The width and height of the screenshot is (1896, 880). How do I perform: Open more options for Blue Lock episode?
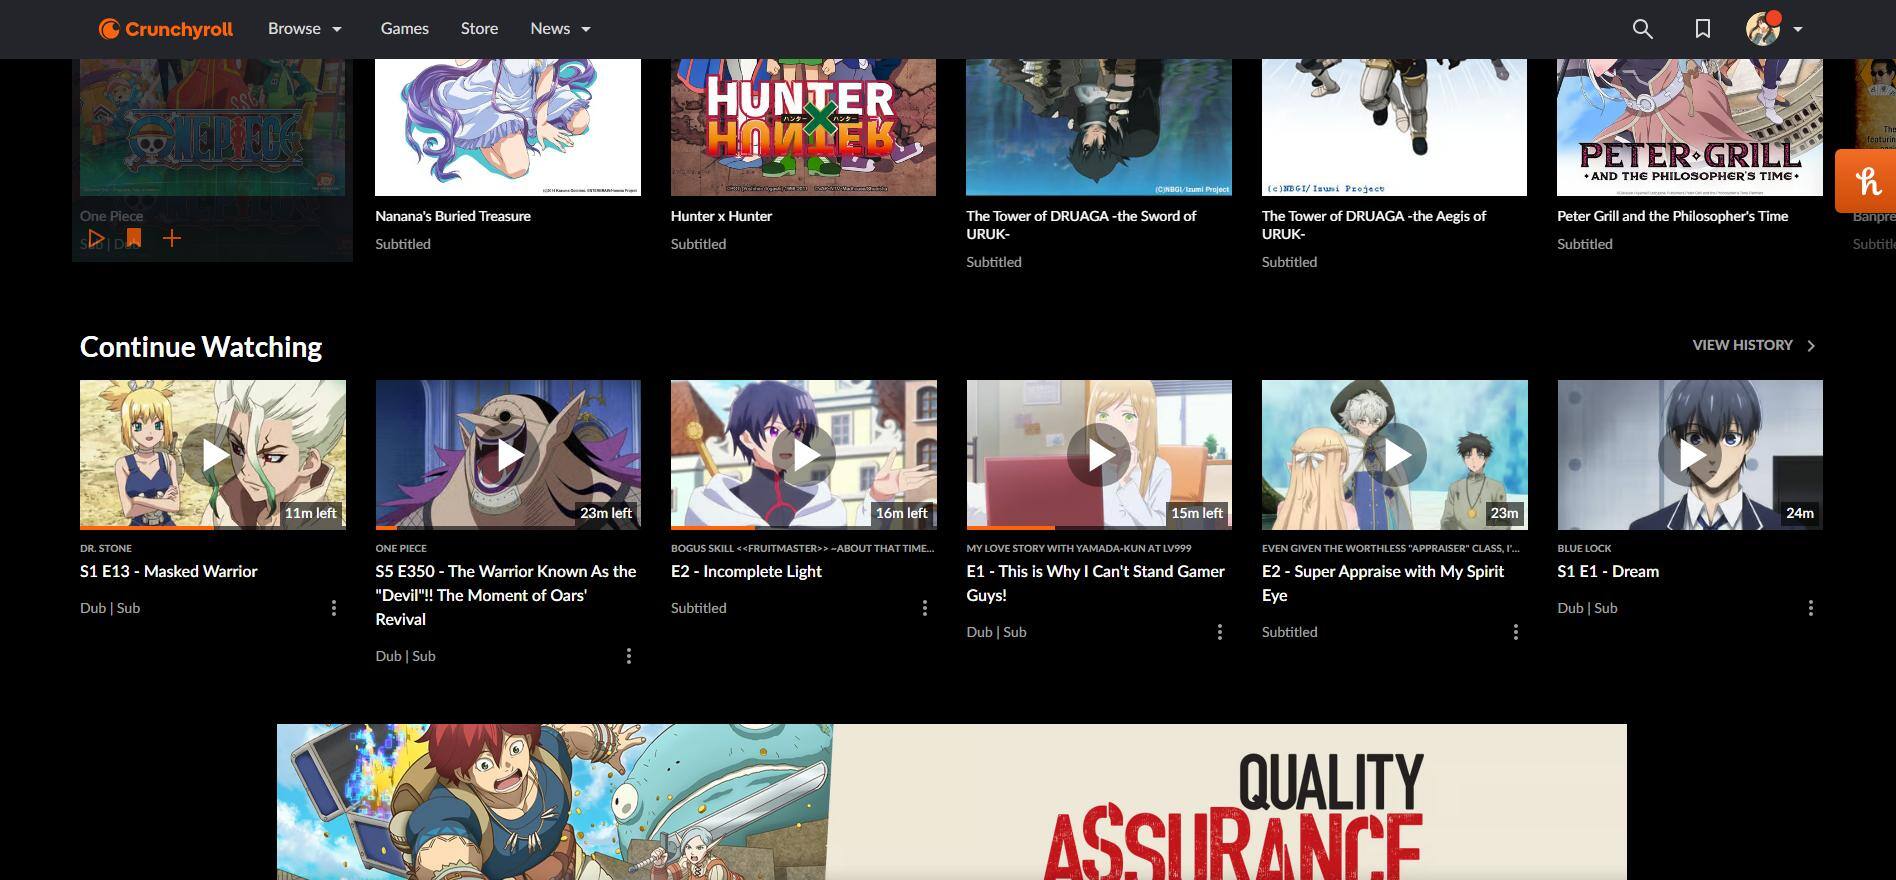pyautogui.click(x=1810, y=608)
